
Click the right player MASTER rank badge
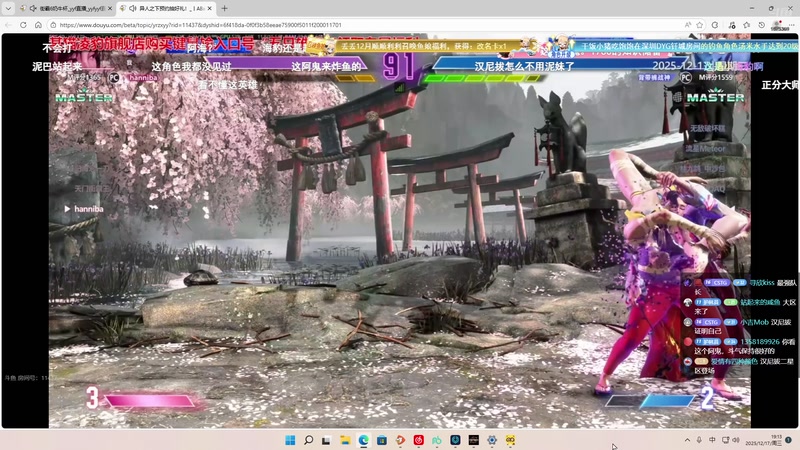715,96
